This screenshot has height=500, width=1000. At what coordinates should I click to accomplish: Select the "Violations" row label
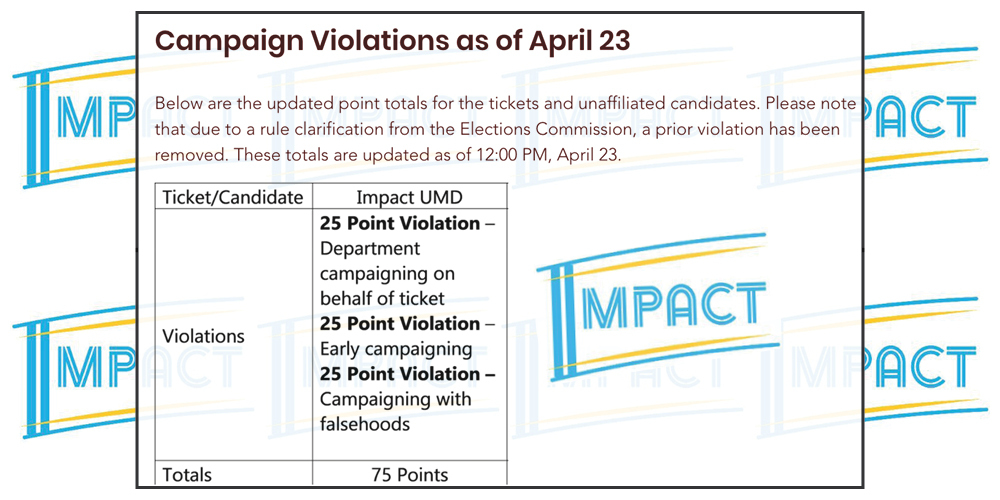tap(203, 336)
